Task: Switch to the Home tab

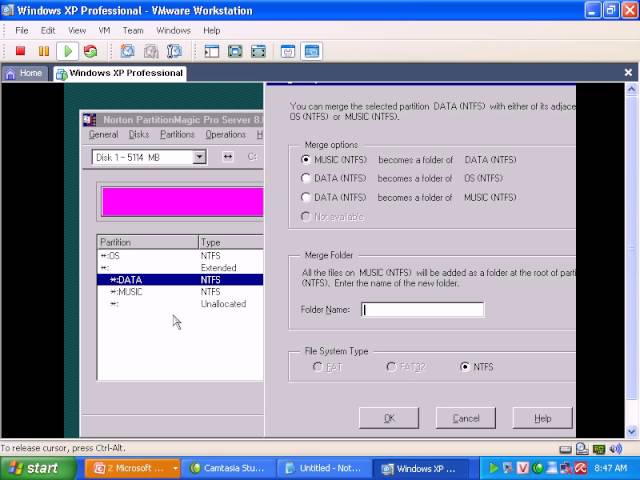Action: coord(24,73)
